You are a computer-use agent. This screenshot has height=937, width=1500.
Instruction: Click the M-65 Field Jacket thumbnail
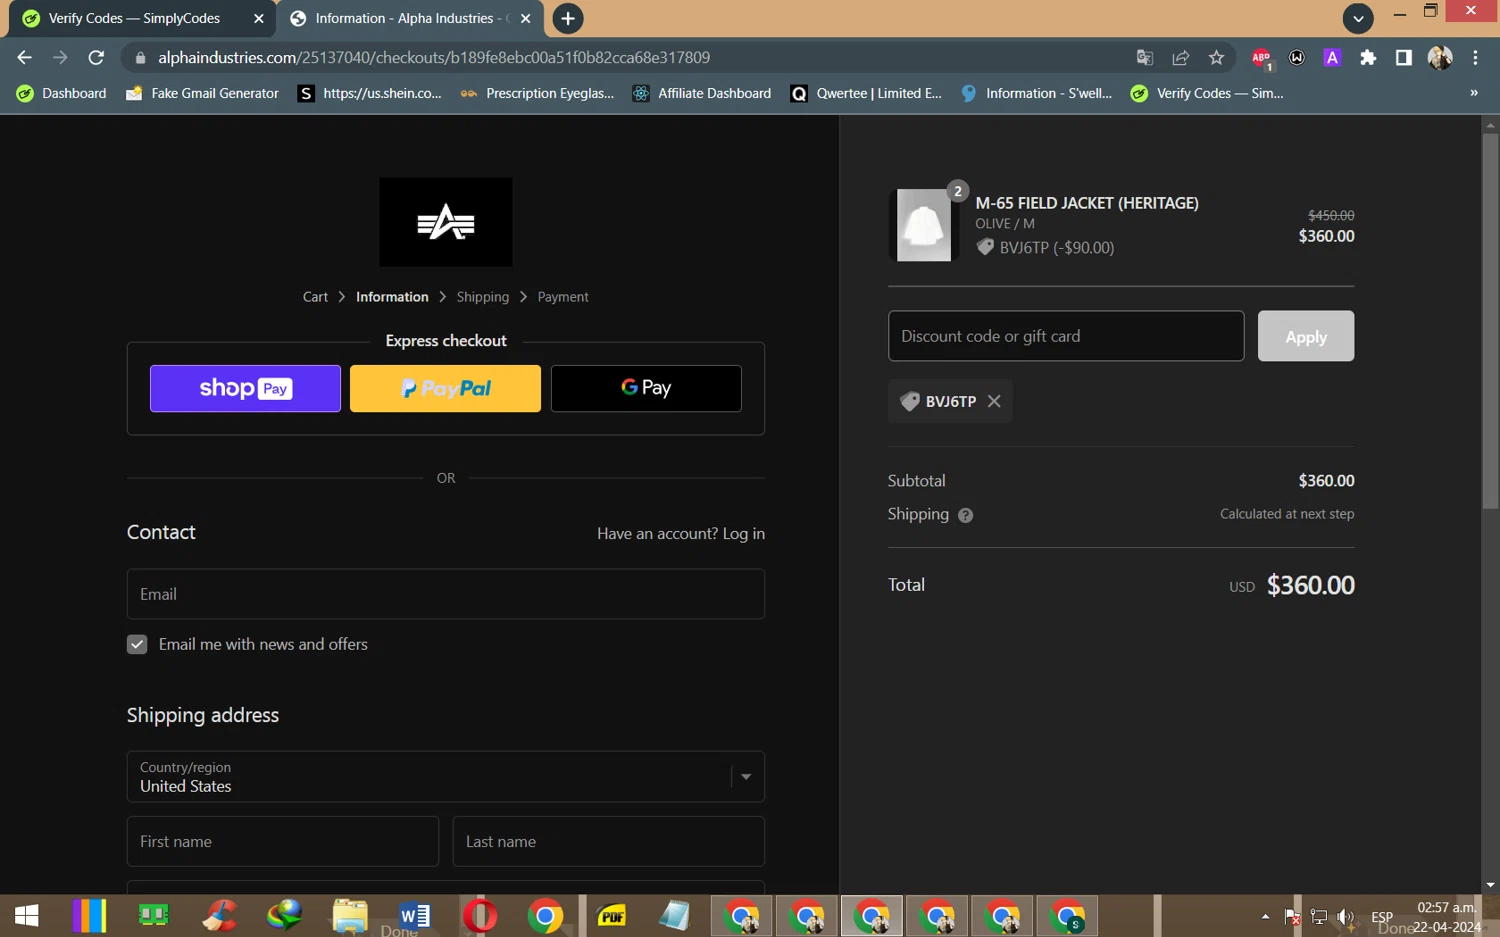(924, 225)
